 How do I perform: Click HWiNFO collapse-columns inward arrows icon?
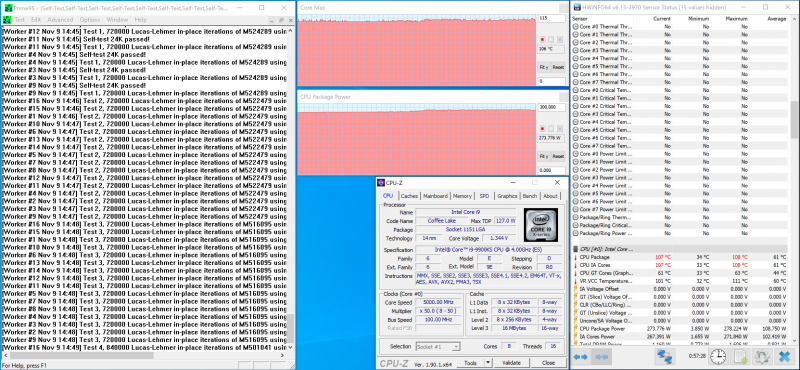pos(601,356)
